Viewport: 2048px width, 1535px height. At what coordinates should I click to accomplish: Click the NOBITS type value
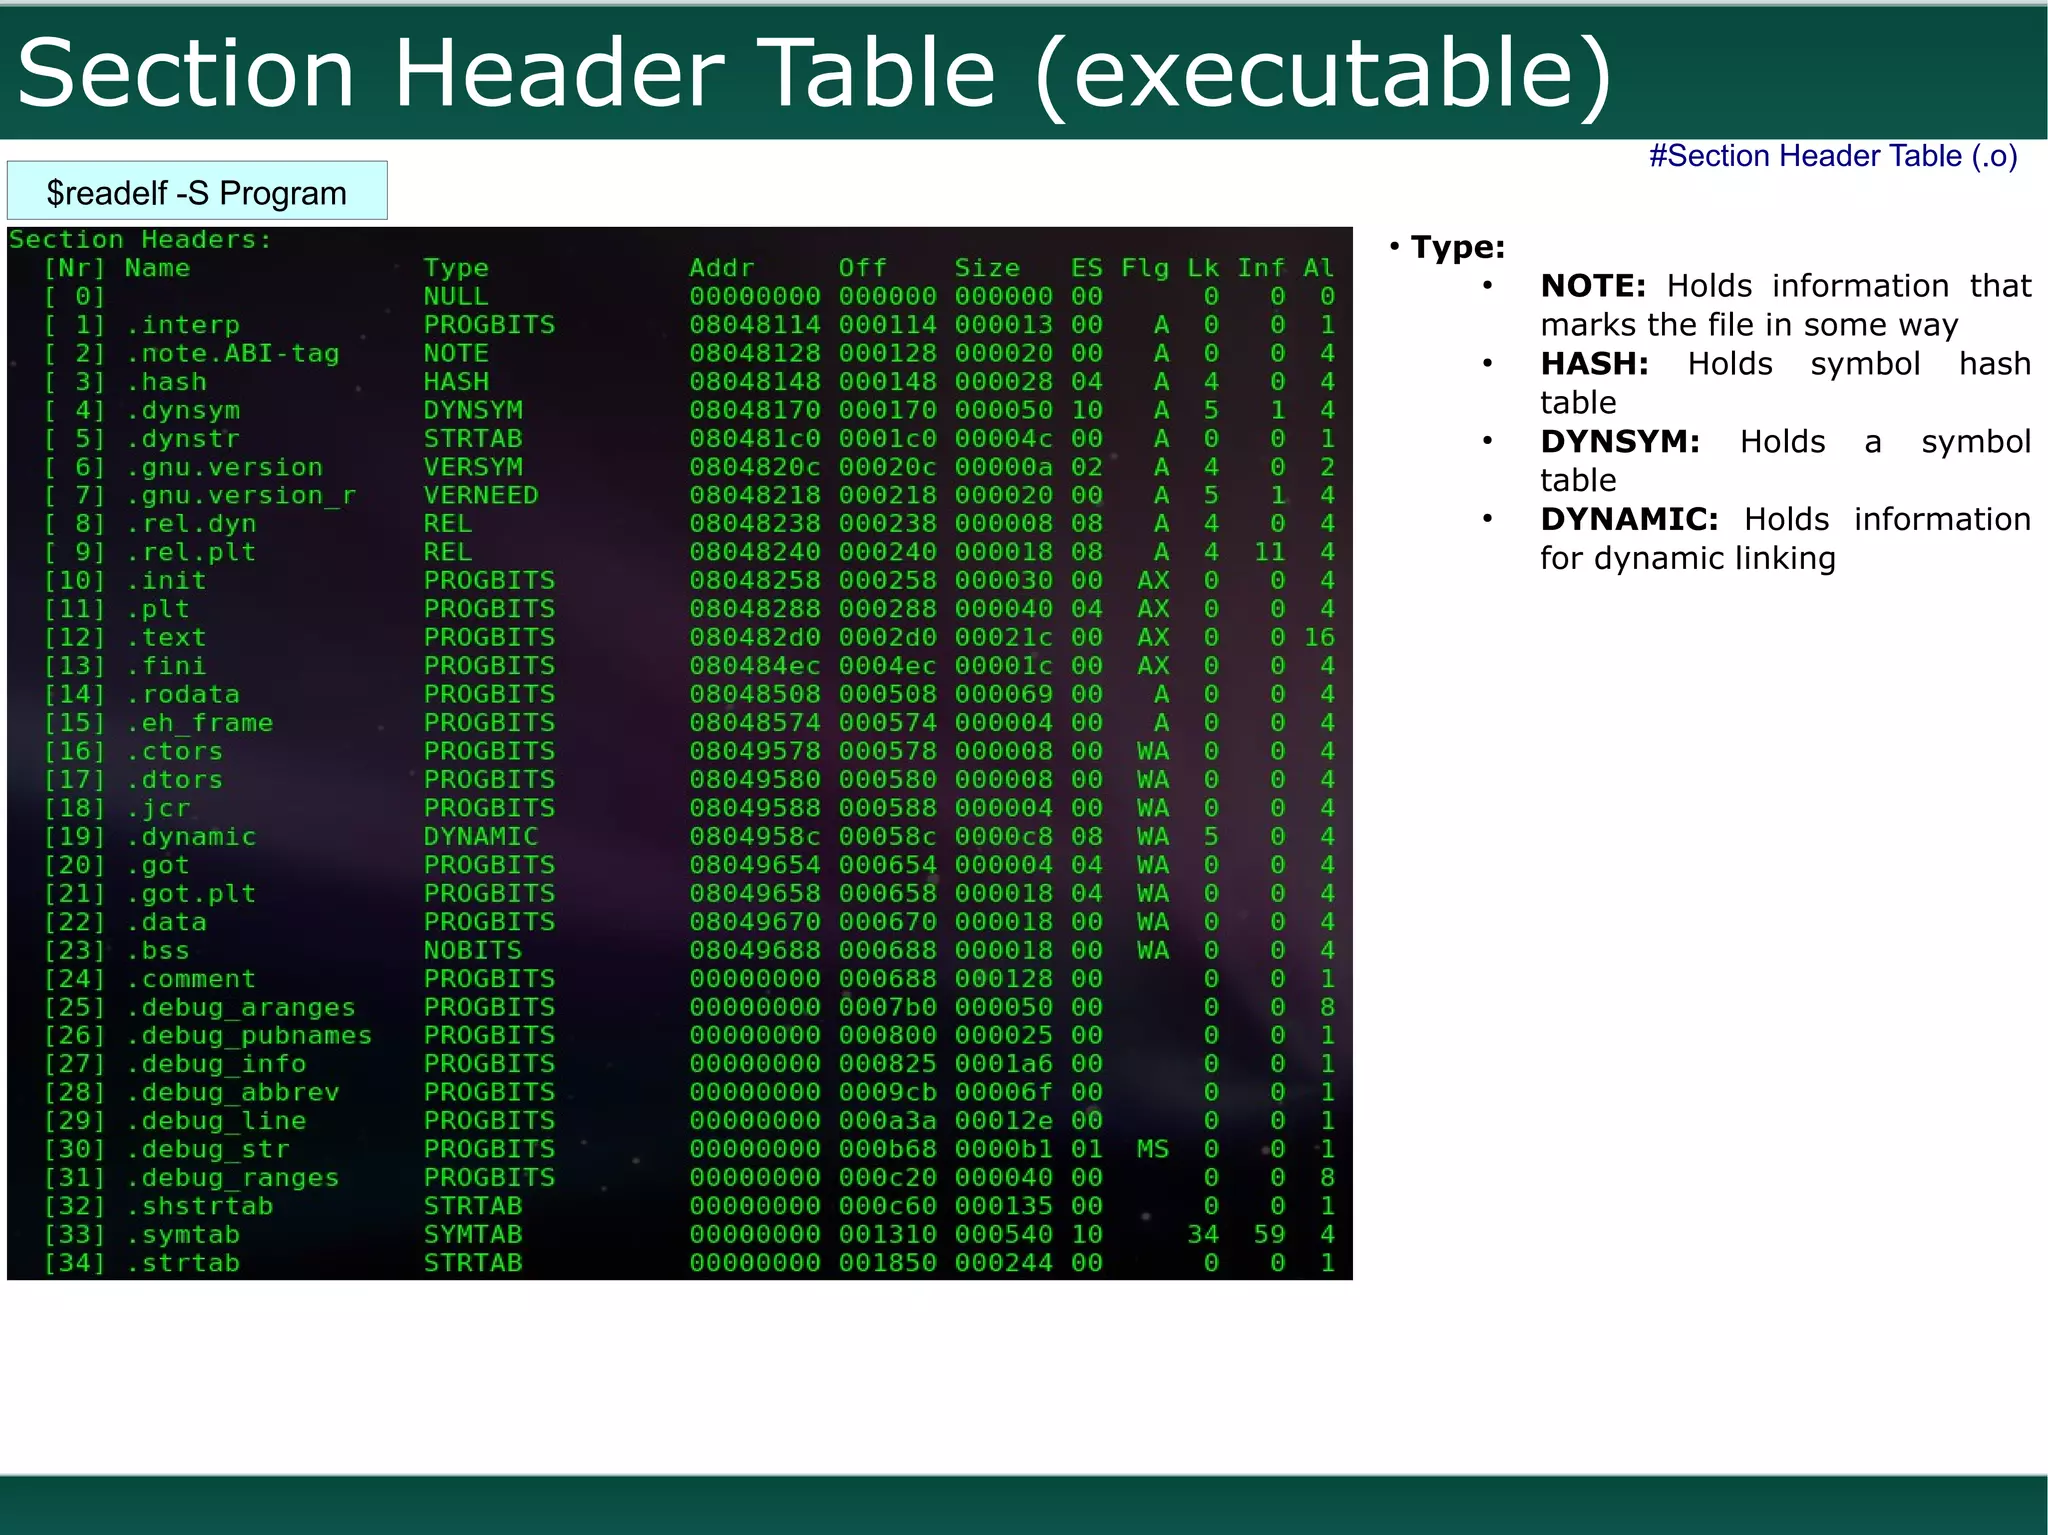pyautogui.click(x=473, y=950)
